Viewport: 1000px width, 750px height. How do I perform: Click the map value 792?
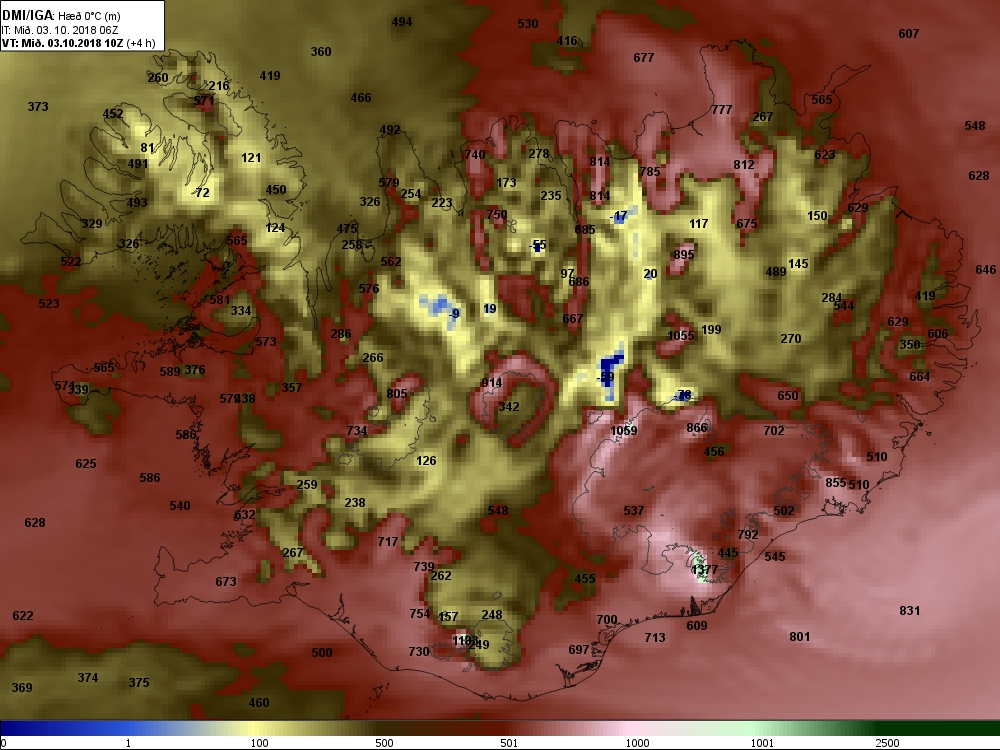(748, 534)
